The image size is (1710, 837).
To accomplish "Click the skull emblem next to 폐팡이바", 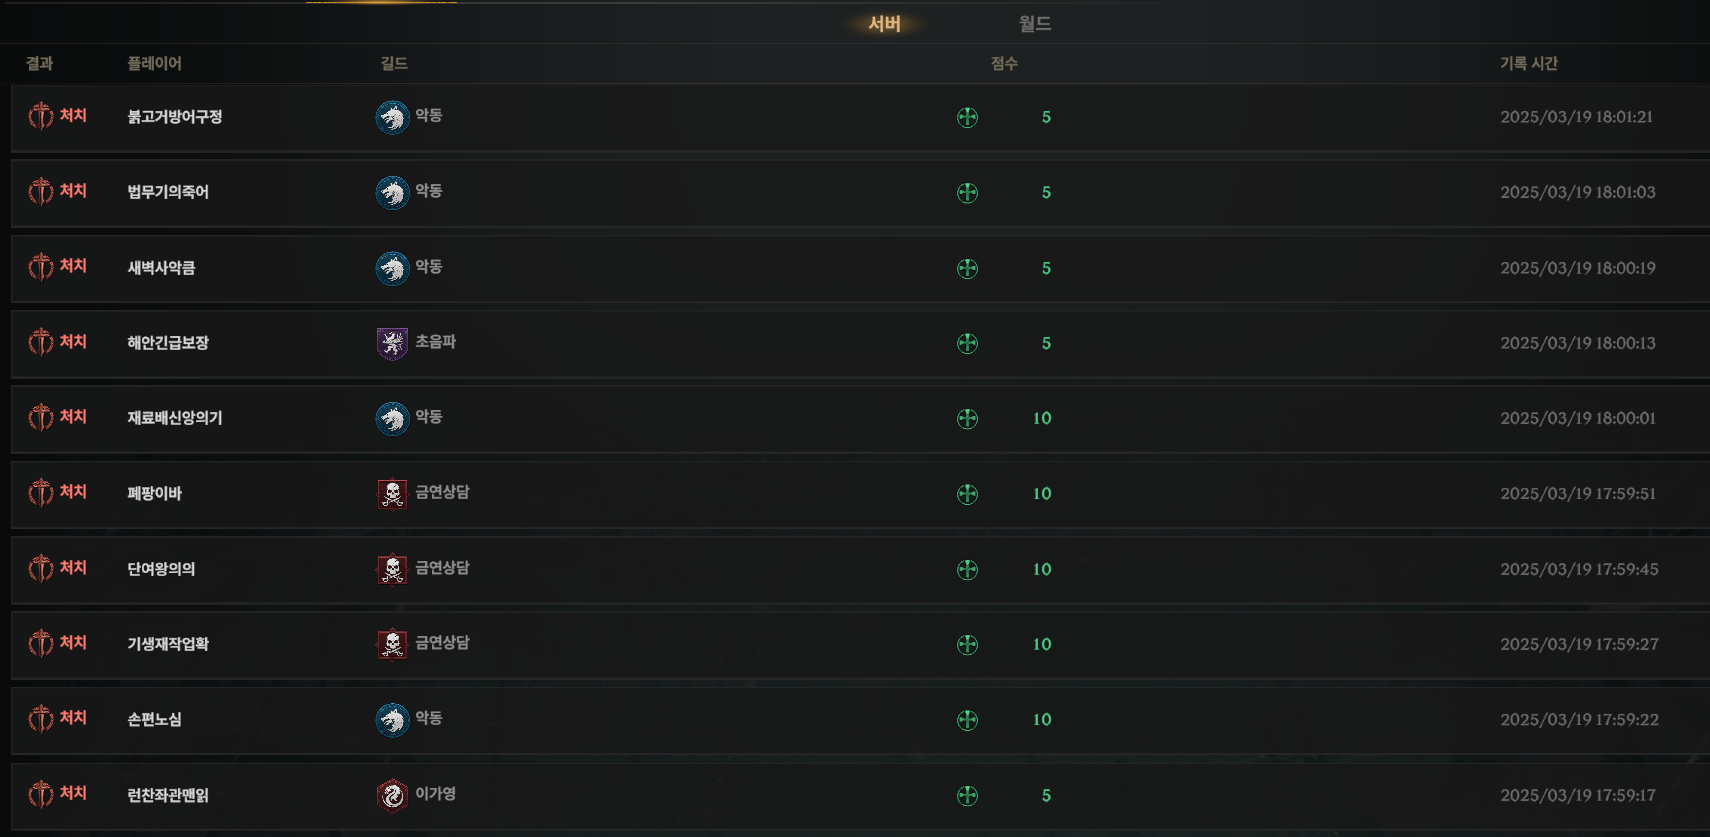I will pyautogui.click(x=392, y=493).
